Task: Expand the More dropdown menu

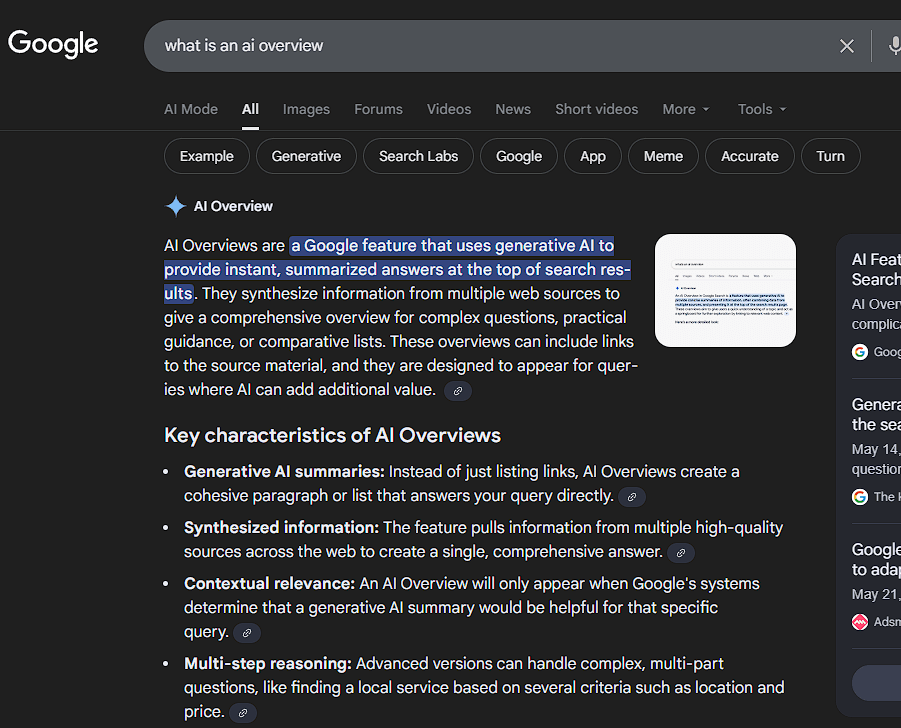Action: 686,109
